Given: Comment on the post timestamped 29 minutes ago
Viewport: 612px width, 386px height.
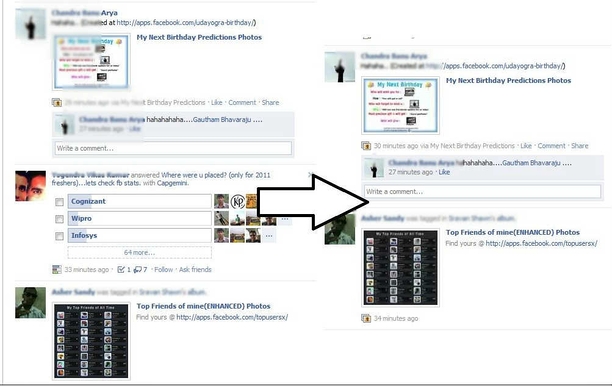Looking at the screenshot, I should 242,103.
